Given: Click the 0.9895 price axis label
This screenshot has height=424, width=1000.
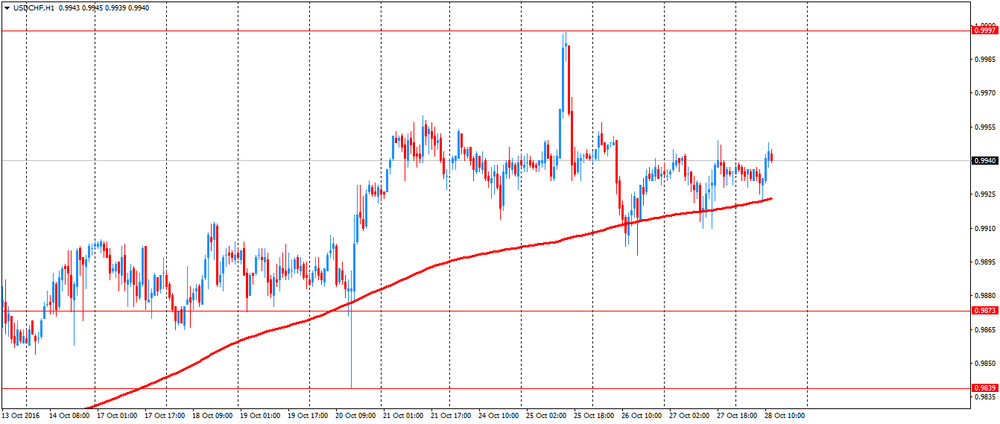Looking at the screenshot, I should pyautogui.click(x=983, y=261).
